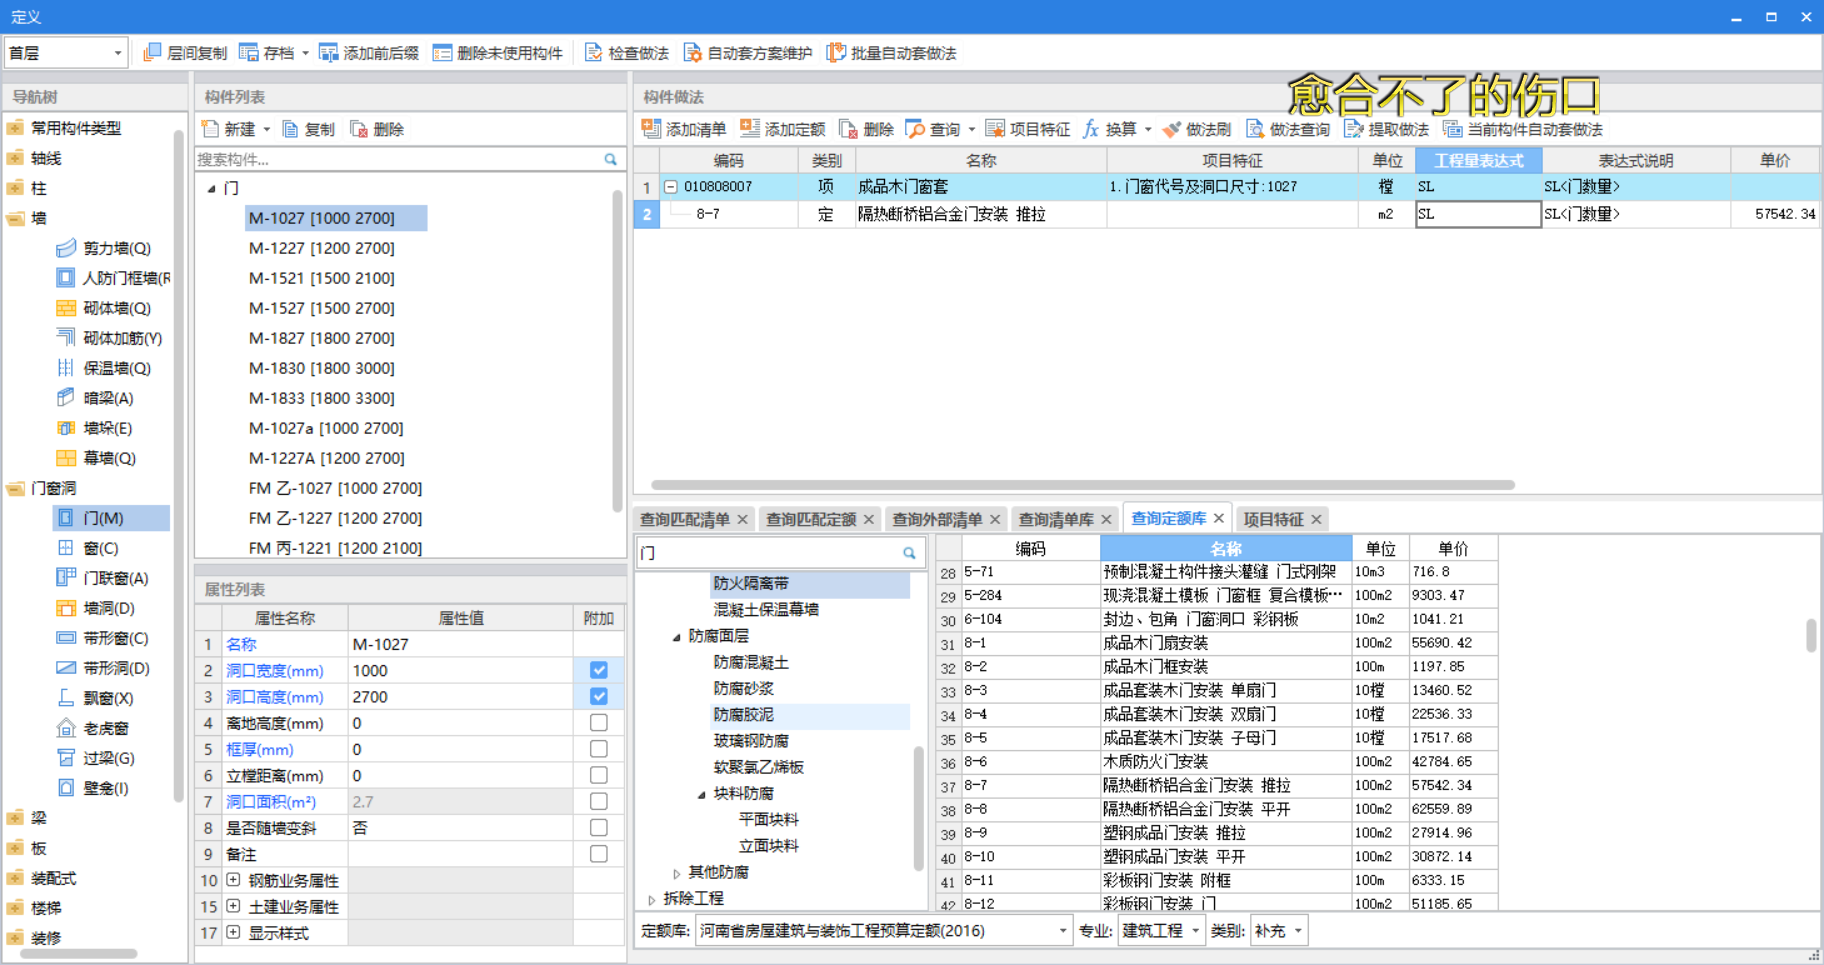
Task: Uncheck 洞口高度(mm) 附加 checkbox
Action: tap(599, 696)
